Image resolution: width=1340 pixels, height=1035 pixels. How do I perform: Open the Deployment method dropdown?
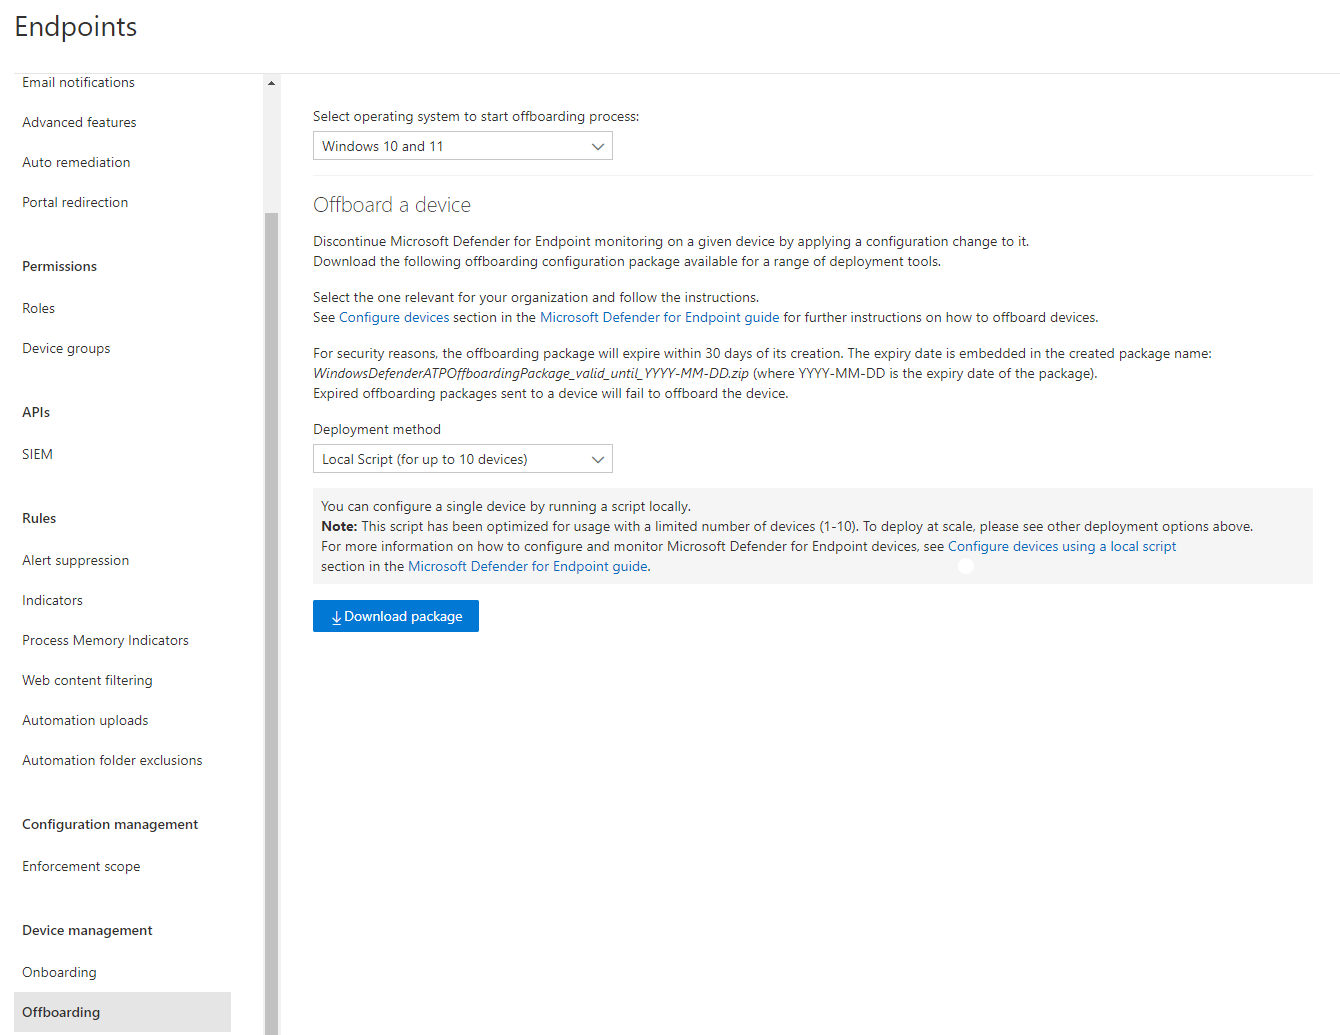coord(462,458)
